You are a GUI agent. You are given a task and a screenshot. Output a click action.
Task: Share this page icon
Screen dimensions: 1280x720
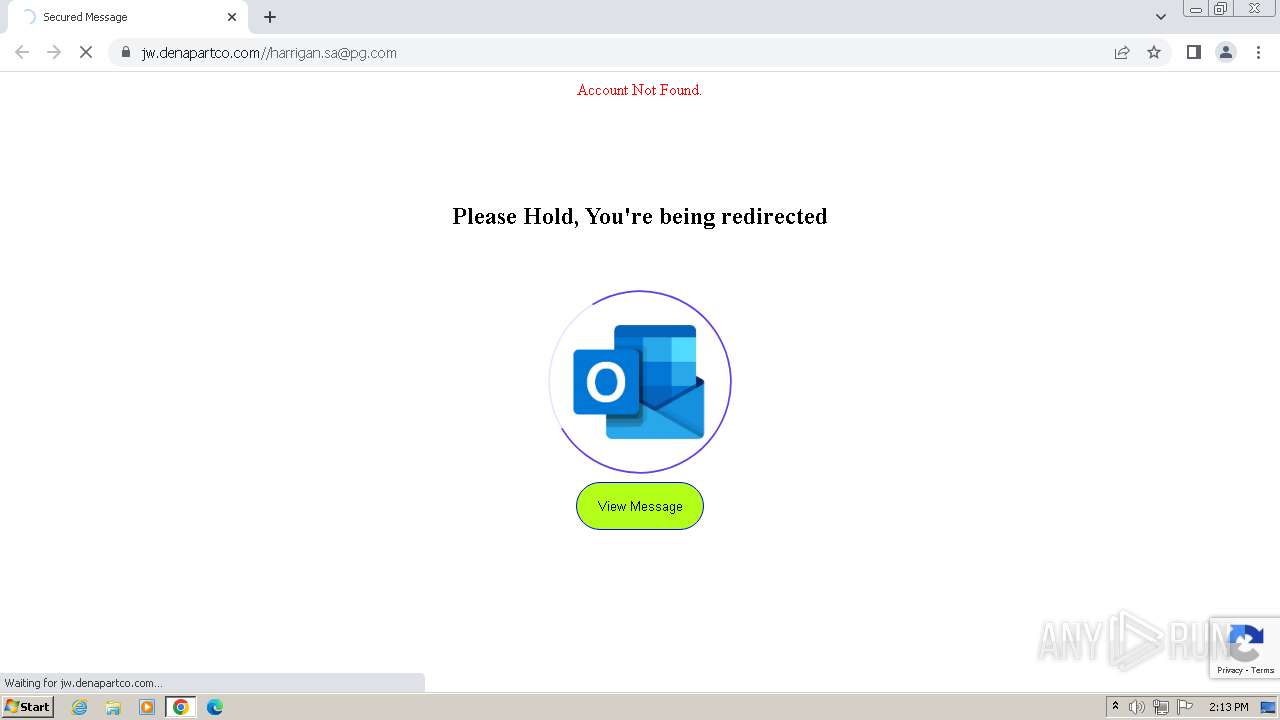pyautogui.click(x=1122, y=52)
